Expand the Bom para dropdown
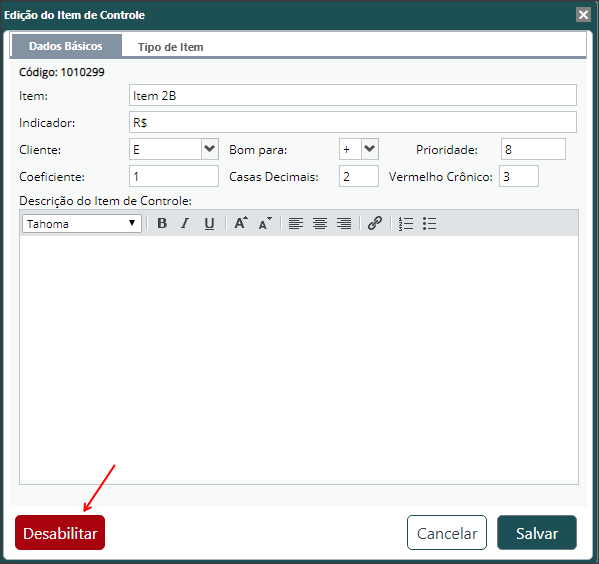Image resolution: width=599 pixels, height=564 pixels. [x=370, y=149]
